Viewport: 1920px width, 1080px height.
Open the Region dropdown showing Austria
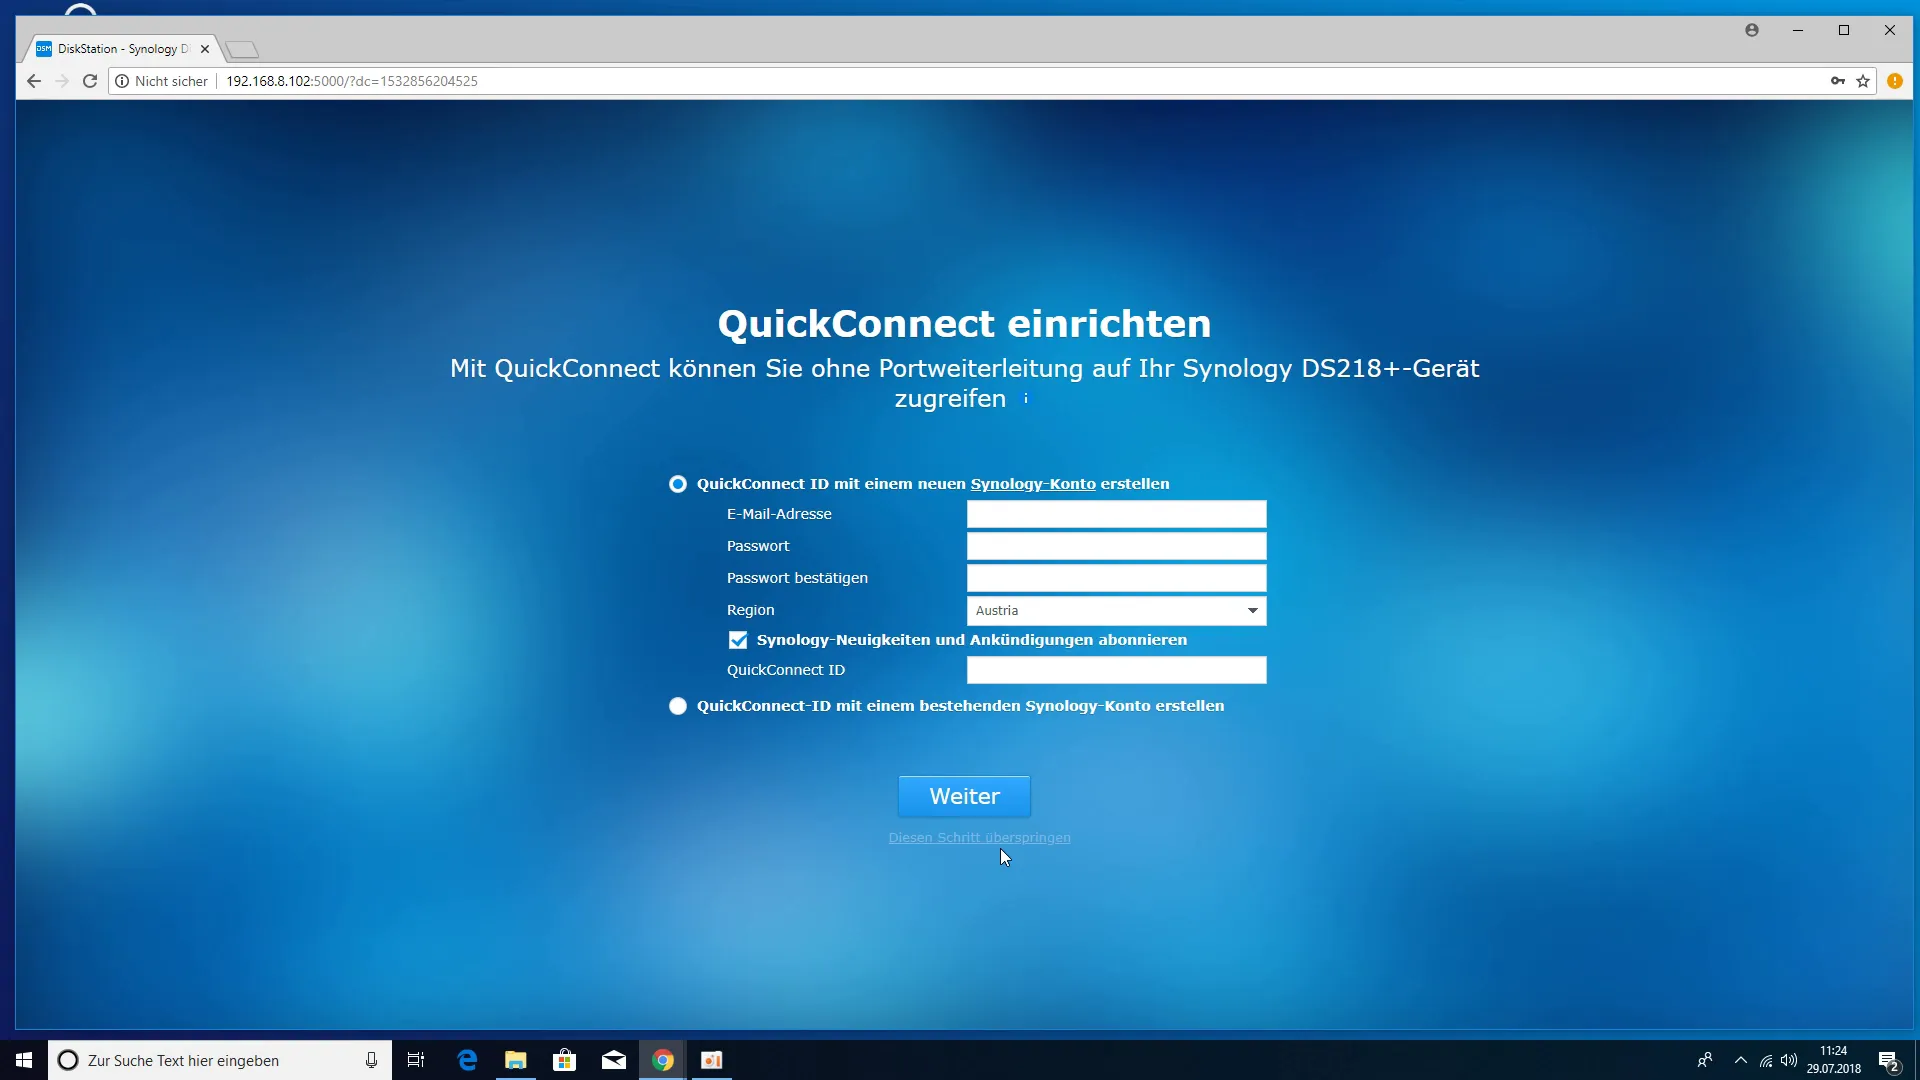1116,610
